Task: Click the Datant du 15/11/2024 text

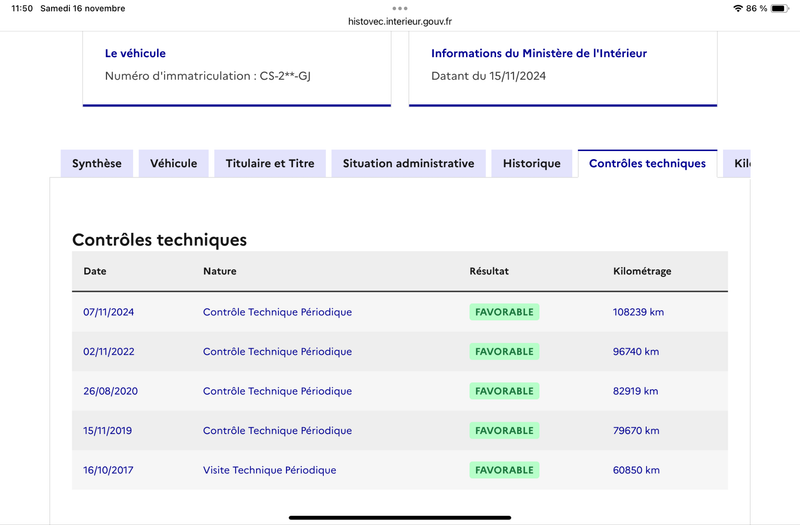Action: click(x=488, y=76)
